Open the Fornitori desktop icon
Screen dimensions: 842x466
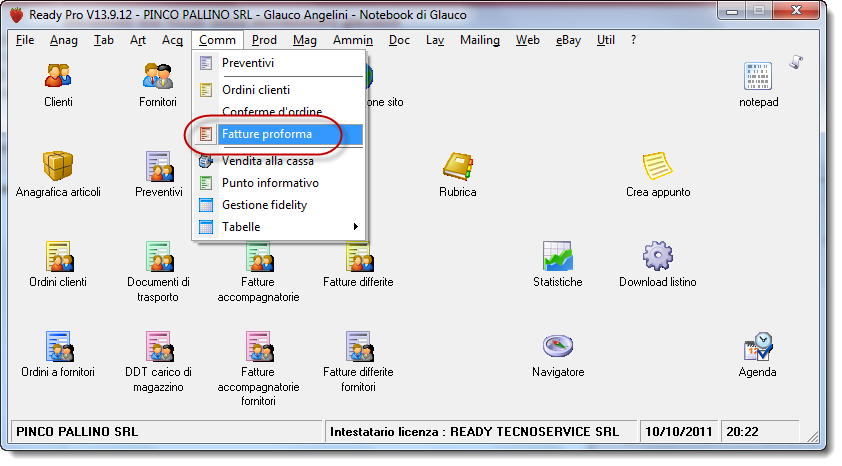point(157,76)
